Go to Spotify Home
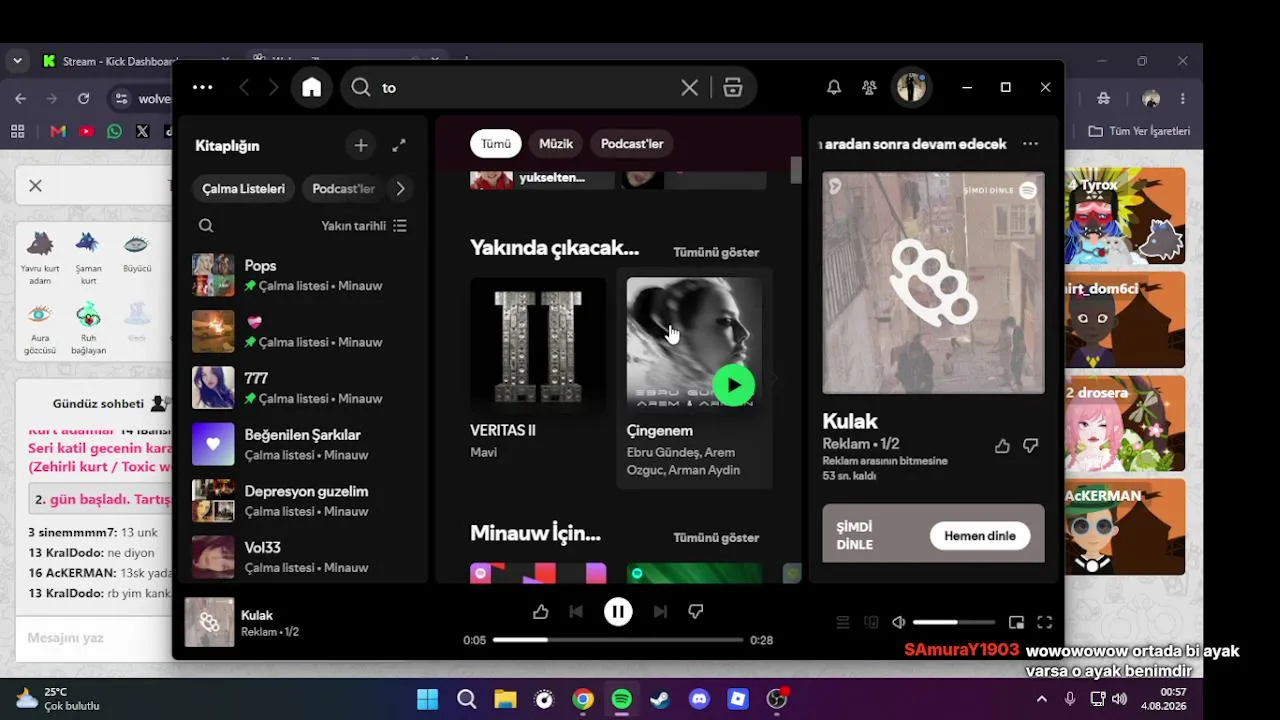 [312, 87]
